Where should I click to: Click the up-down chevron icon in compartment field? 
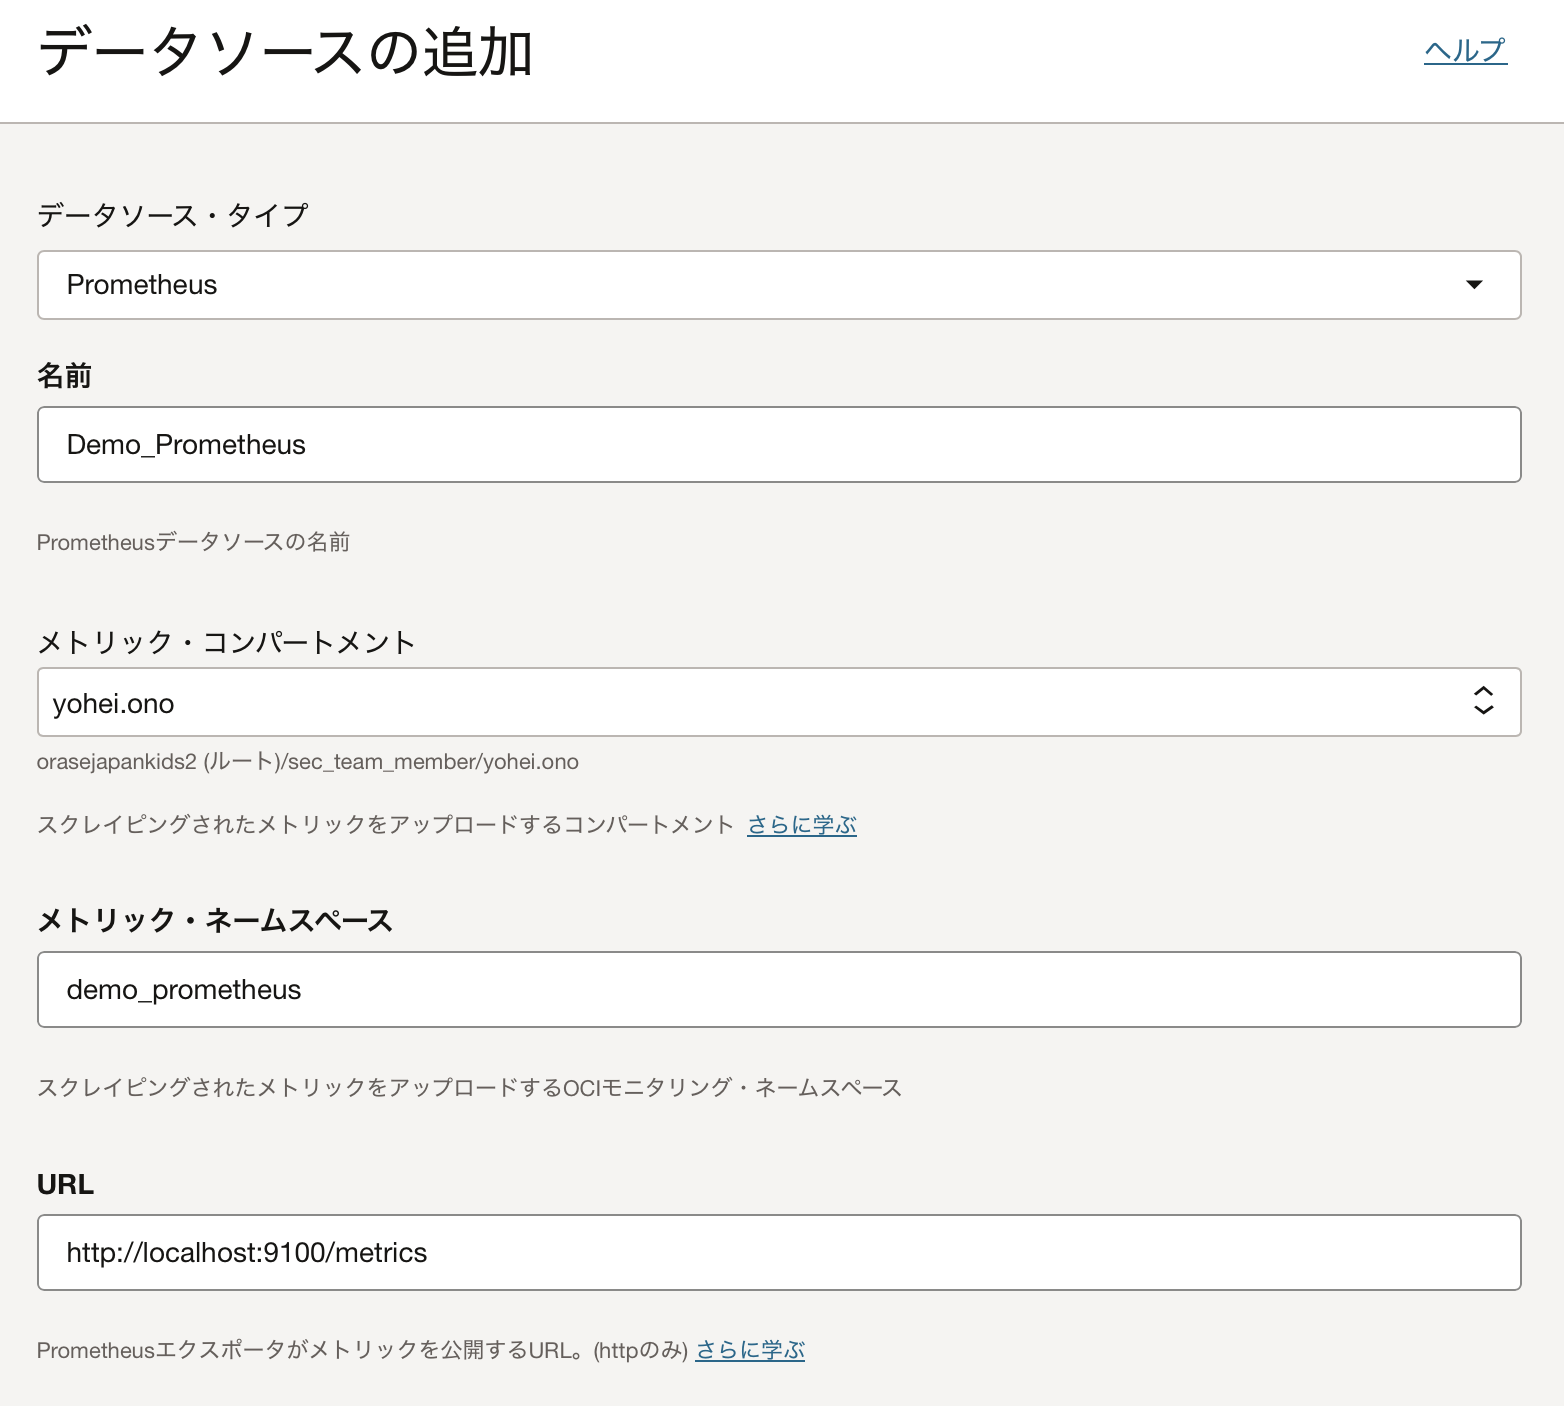pyautogui.click(x=1483, y=701)
